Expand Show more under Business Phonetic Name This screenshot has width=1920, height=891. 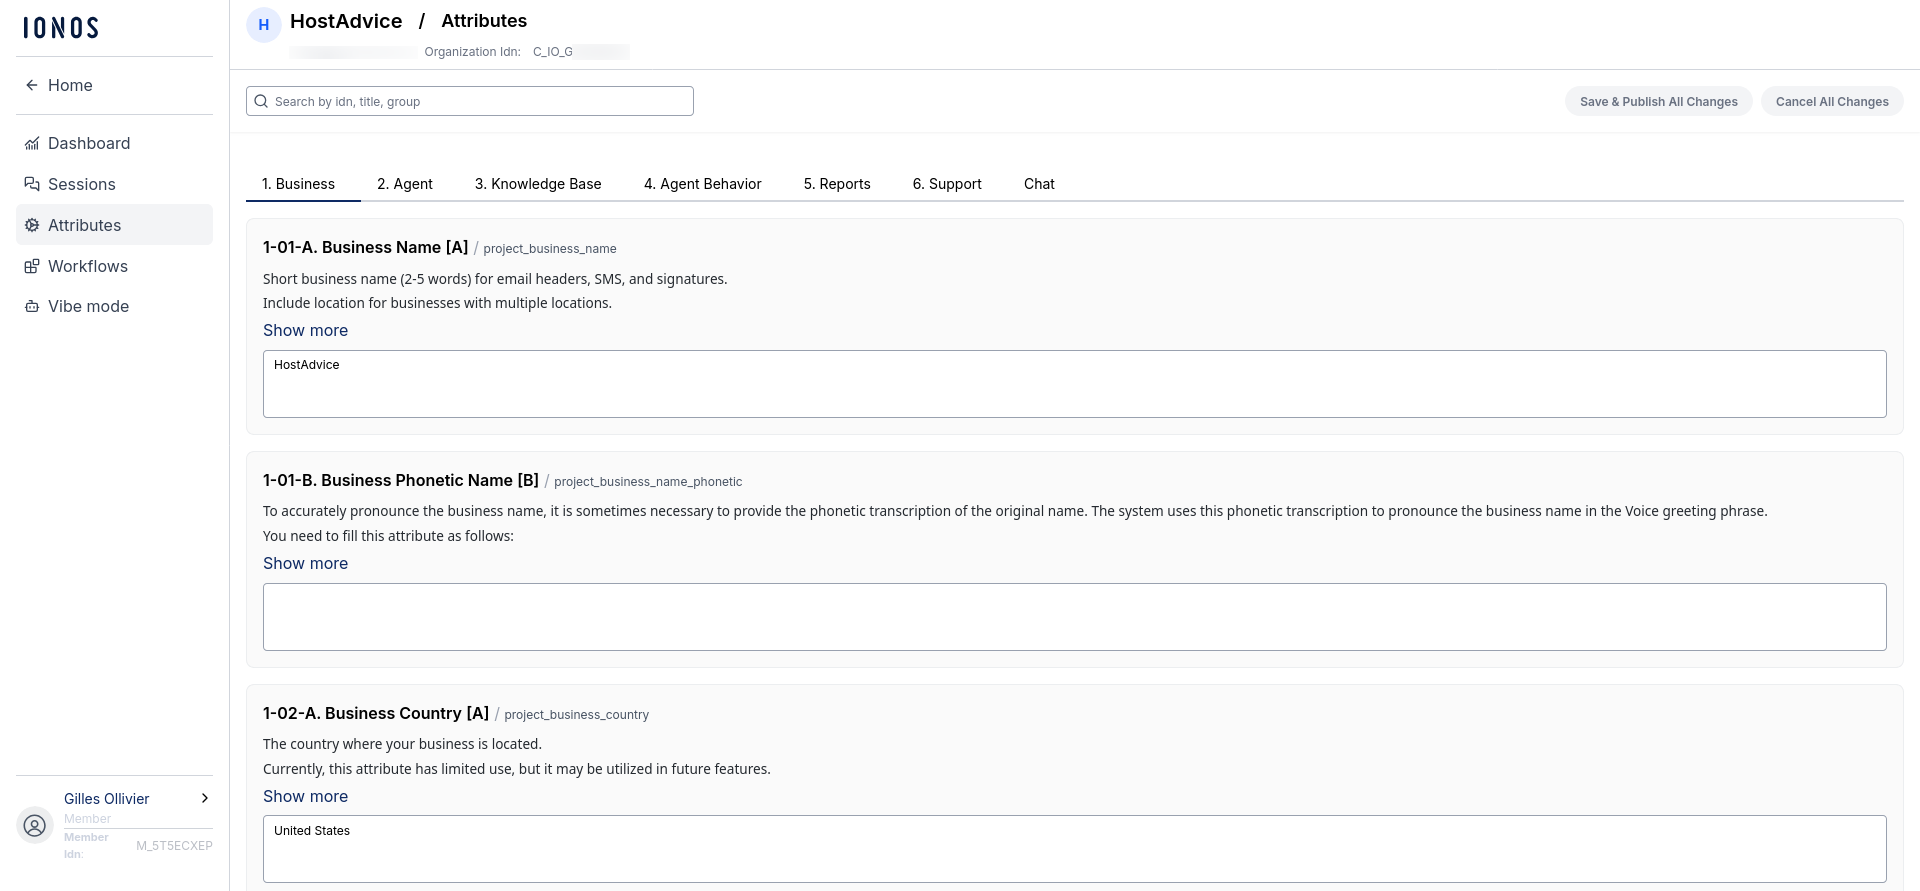305,563
